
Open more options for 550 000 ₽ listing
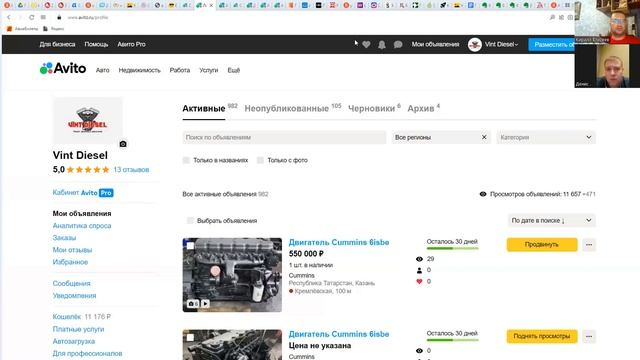tap(589, 244)
